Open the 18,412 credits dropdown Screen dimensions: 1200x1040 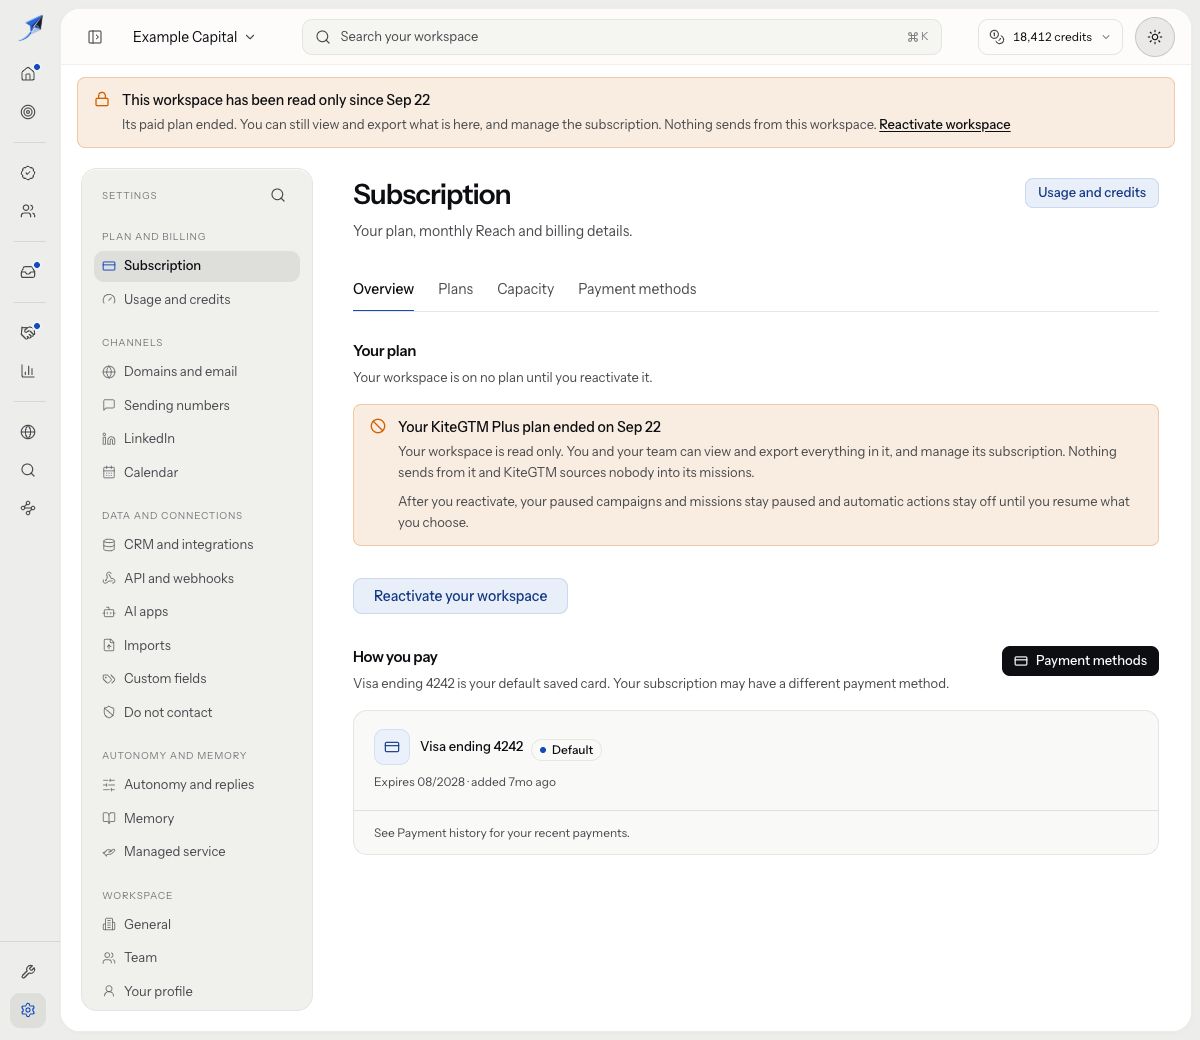click(x=1050, y=37)
